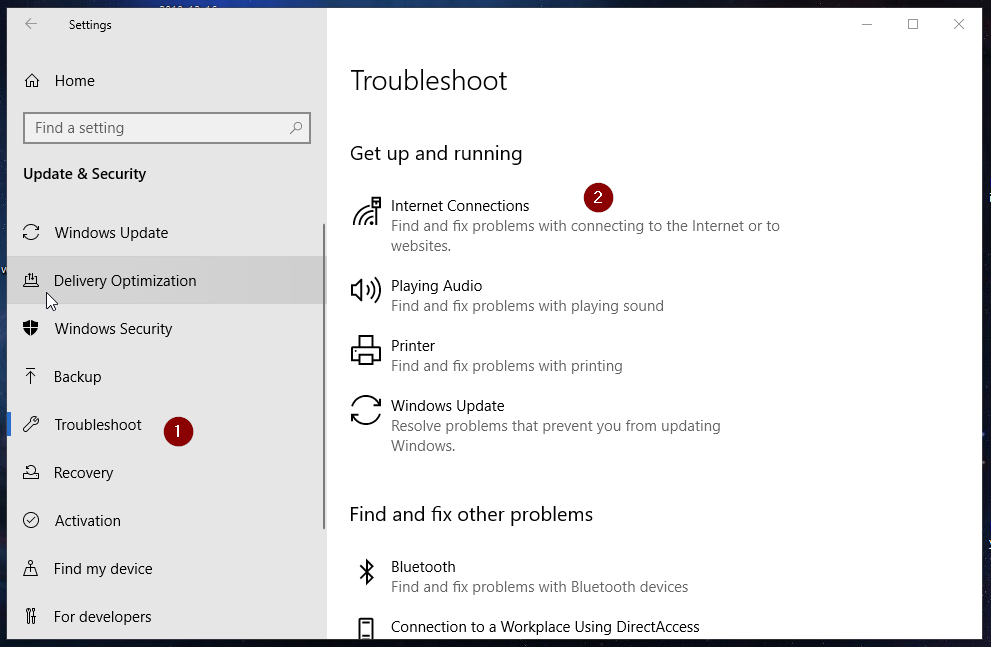Click the Backup up-arrow icon

click(30, 377)
